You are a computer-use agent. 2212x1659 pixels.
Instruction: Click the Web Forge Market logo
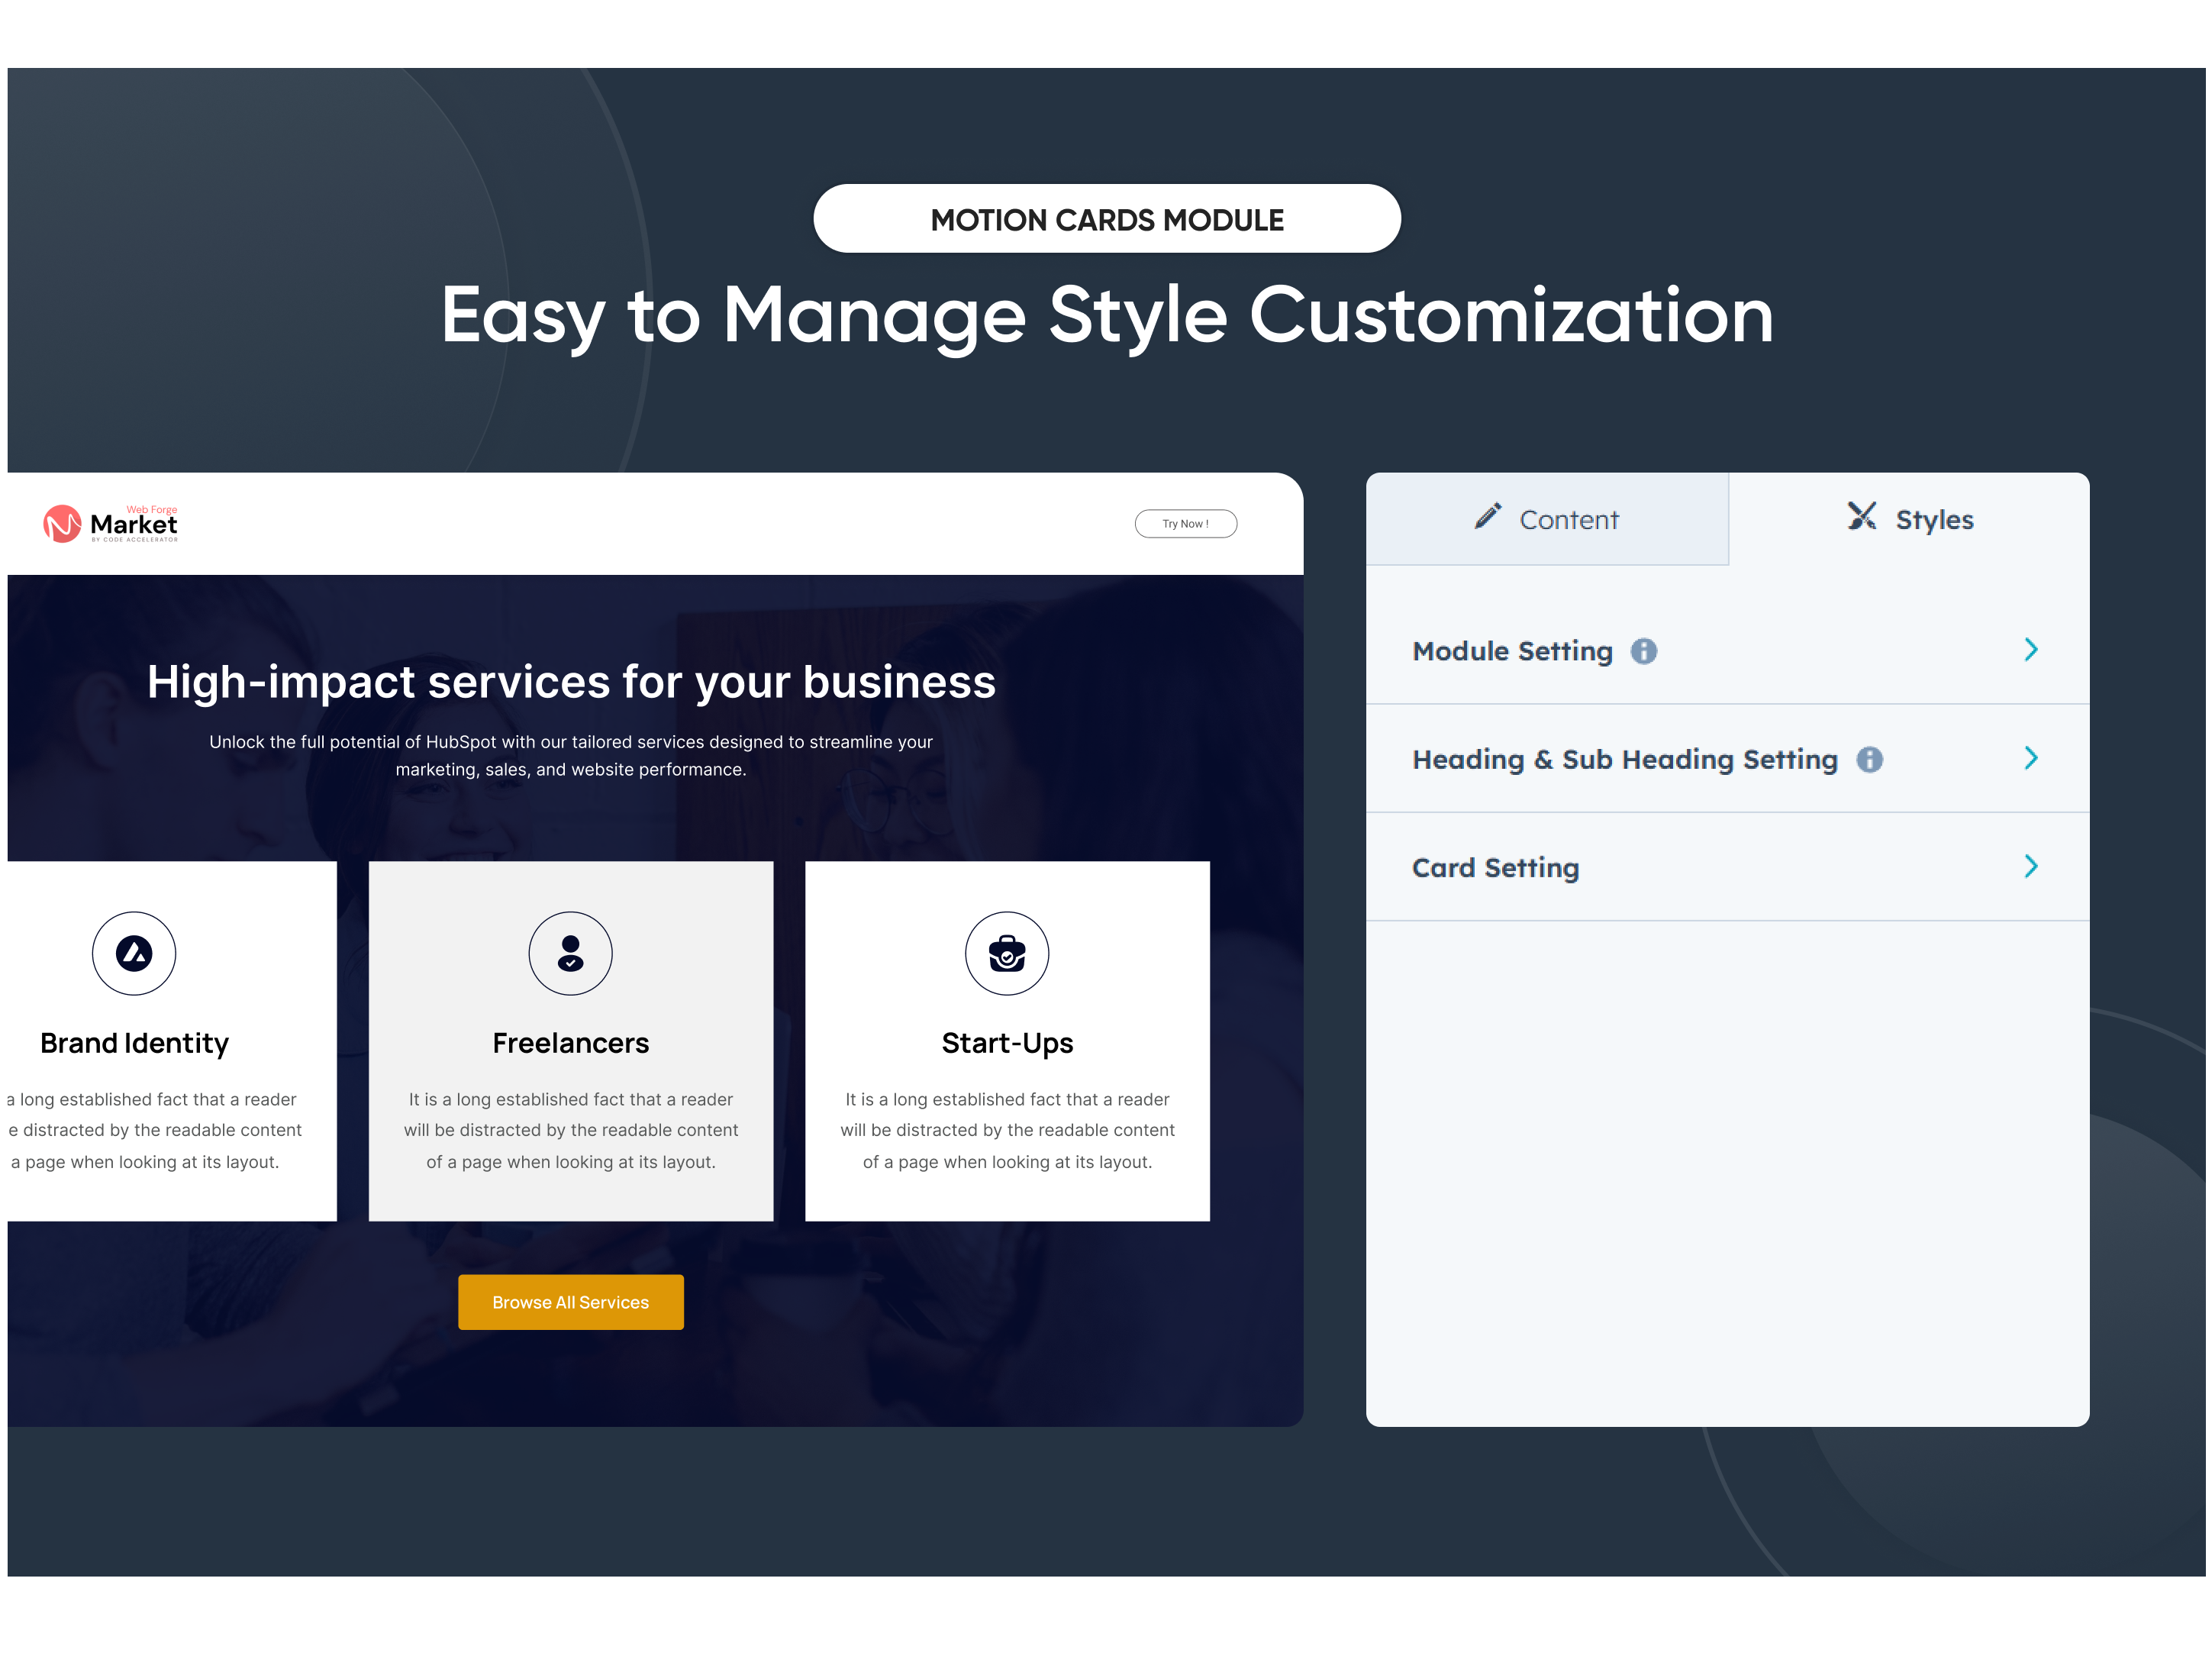tap(110, 522)
